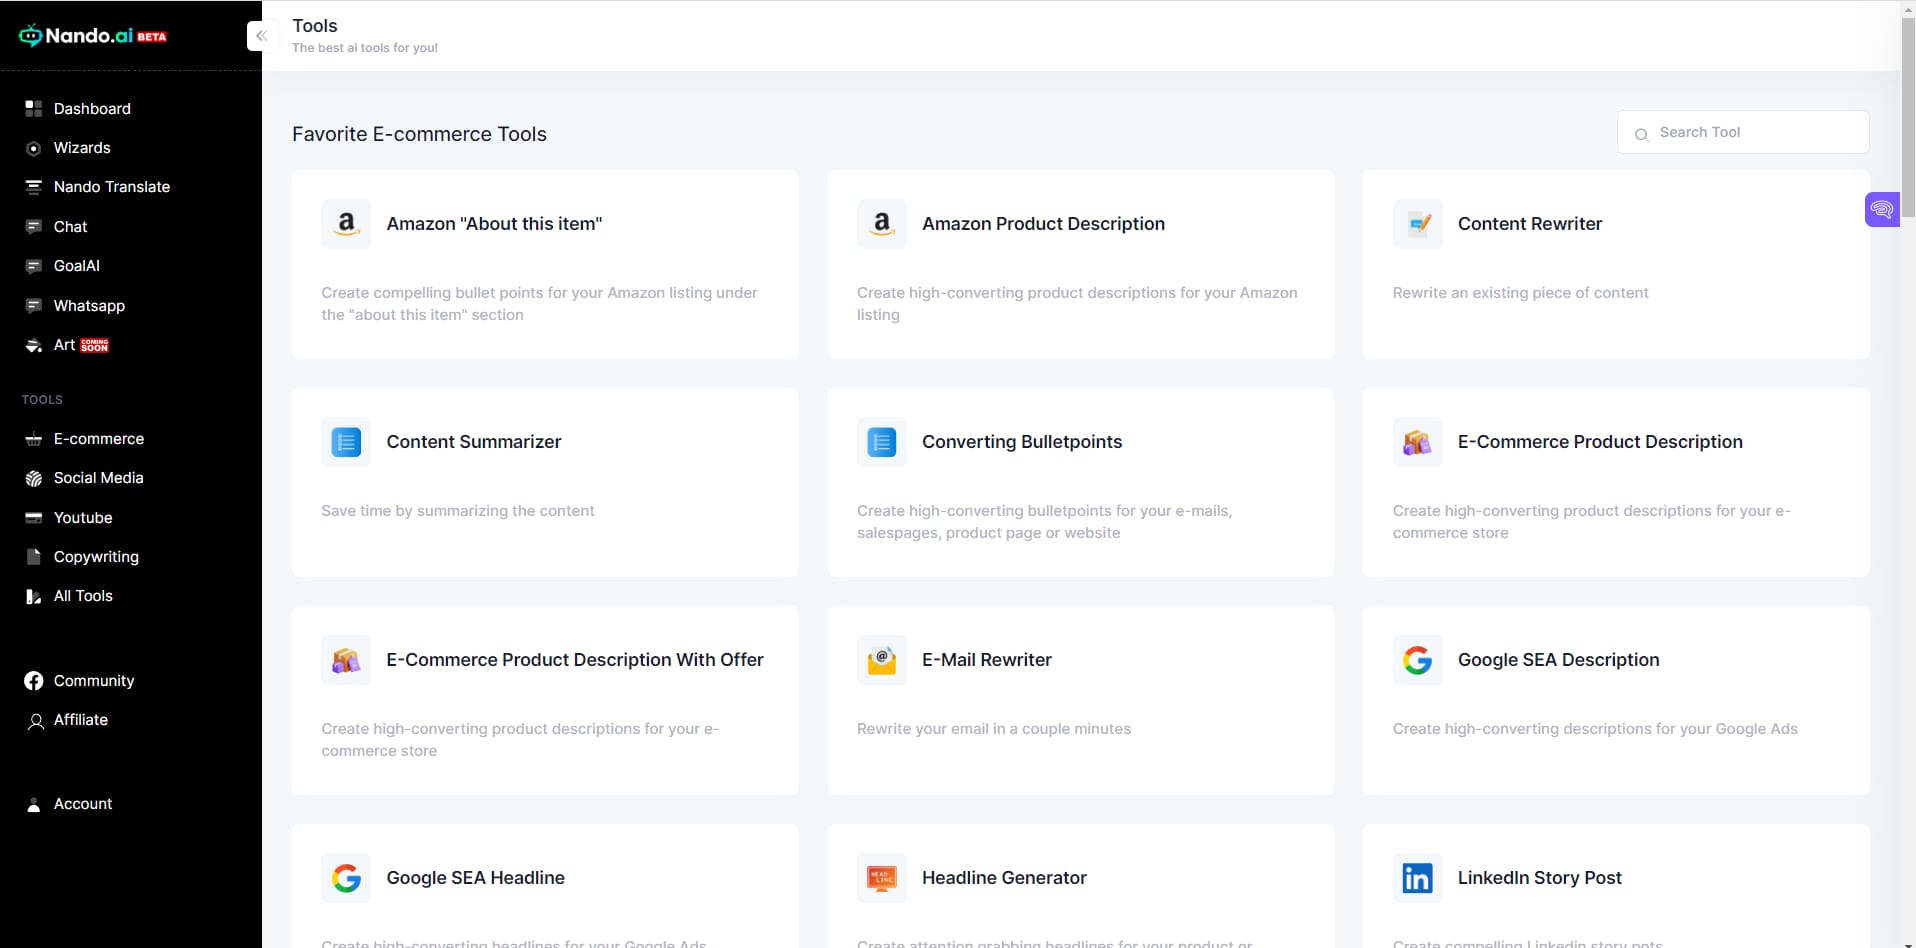The height and width of the screenshot is (948, 1916).
Task: Click the E-Mail Rewriter tool icon
Action: pyautogui.click(x=881, y=659)
